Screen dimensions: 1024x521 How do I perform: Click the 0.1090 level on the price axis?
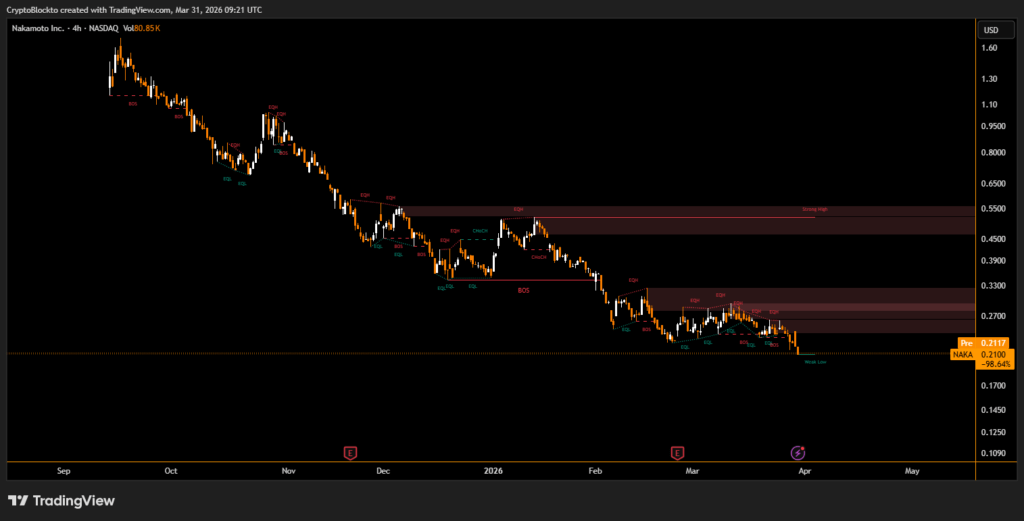point(993,454)
